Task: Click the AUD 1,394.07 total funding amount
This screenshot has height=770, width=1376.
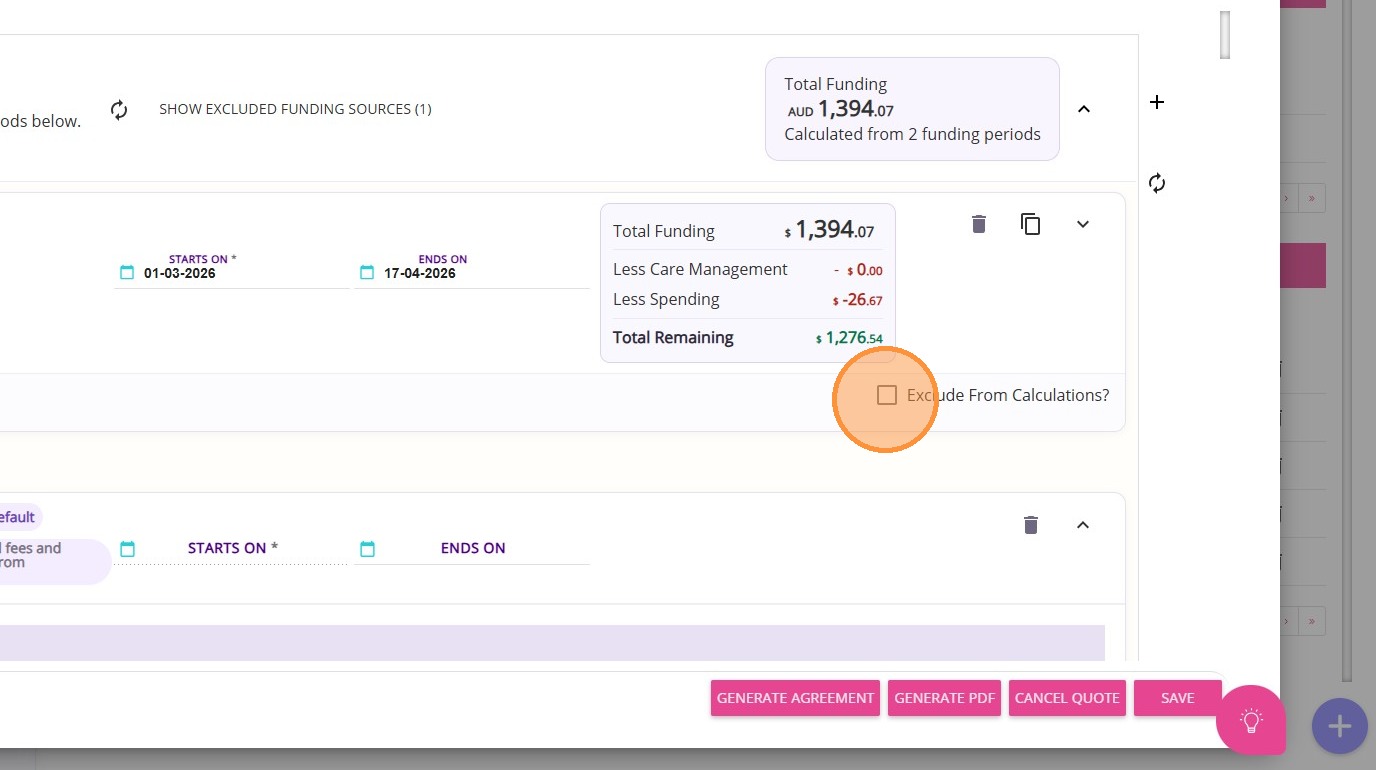Action: pos(841,109)
